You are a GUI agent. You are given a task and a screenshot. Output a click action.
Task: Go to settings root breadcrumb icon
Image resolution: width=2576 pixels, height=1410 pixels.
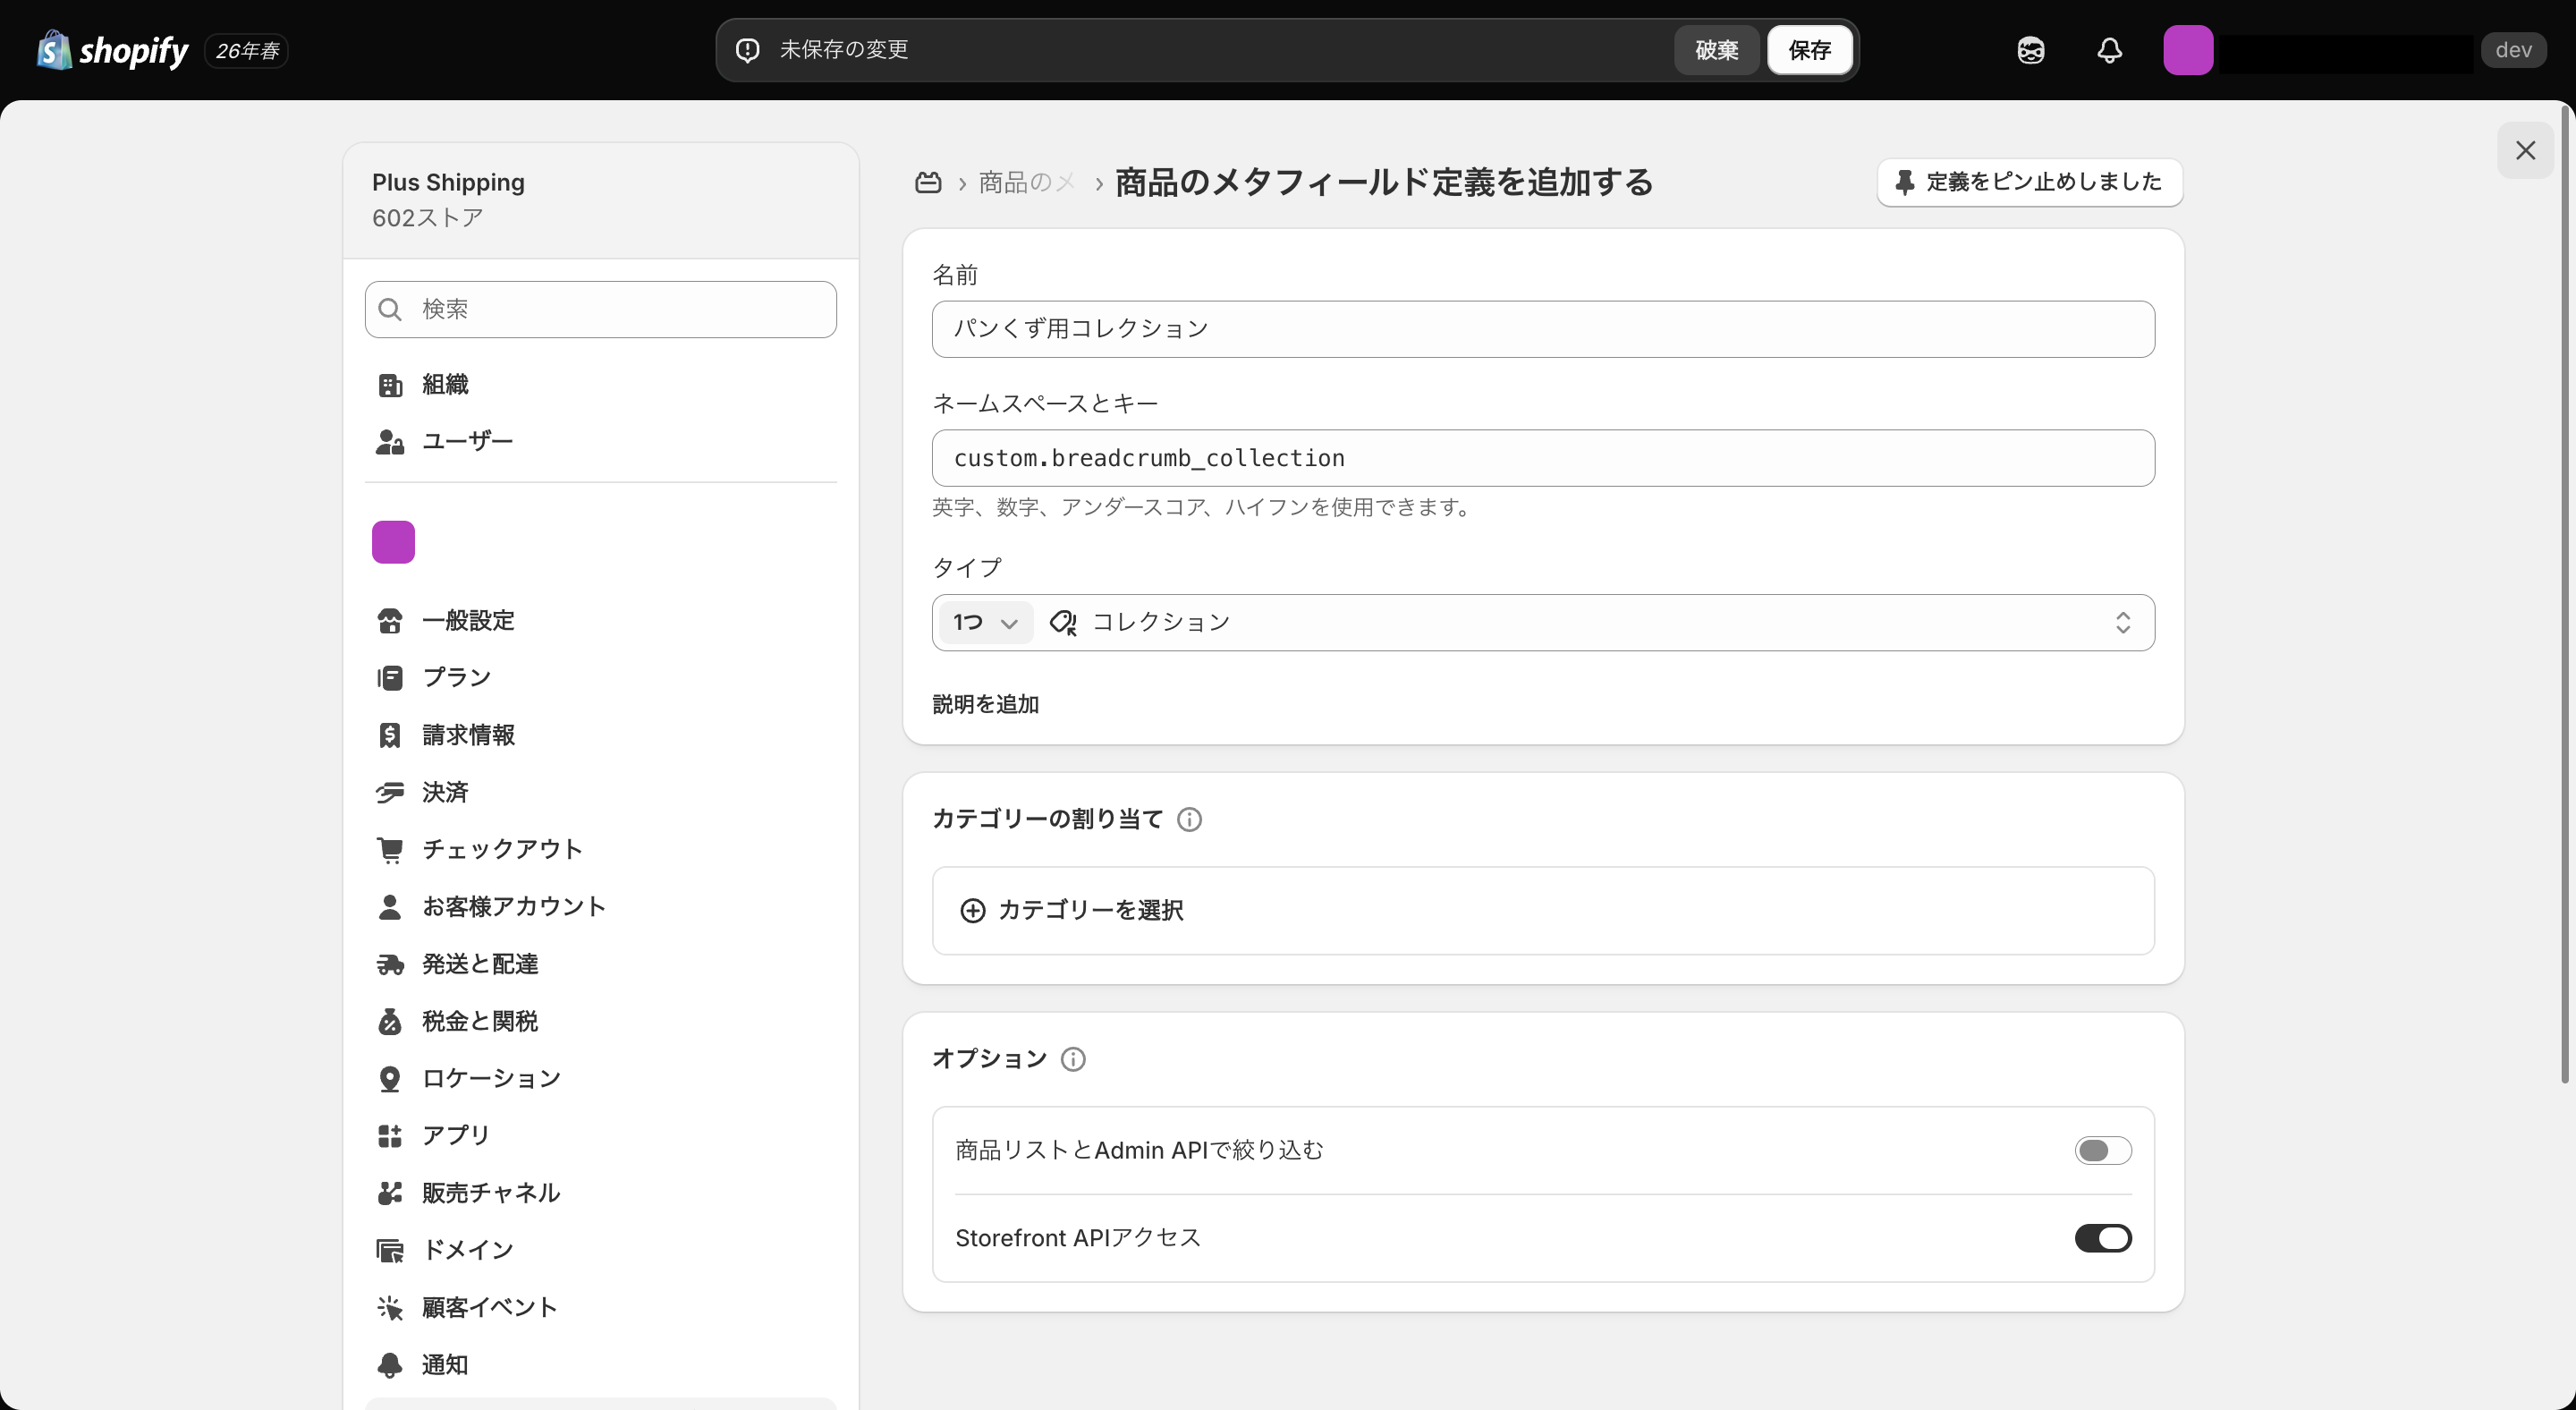(928, 182)
